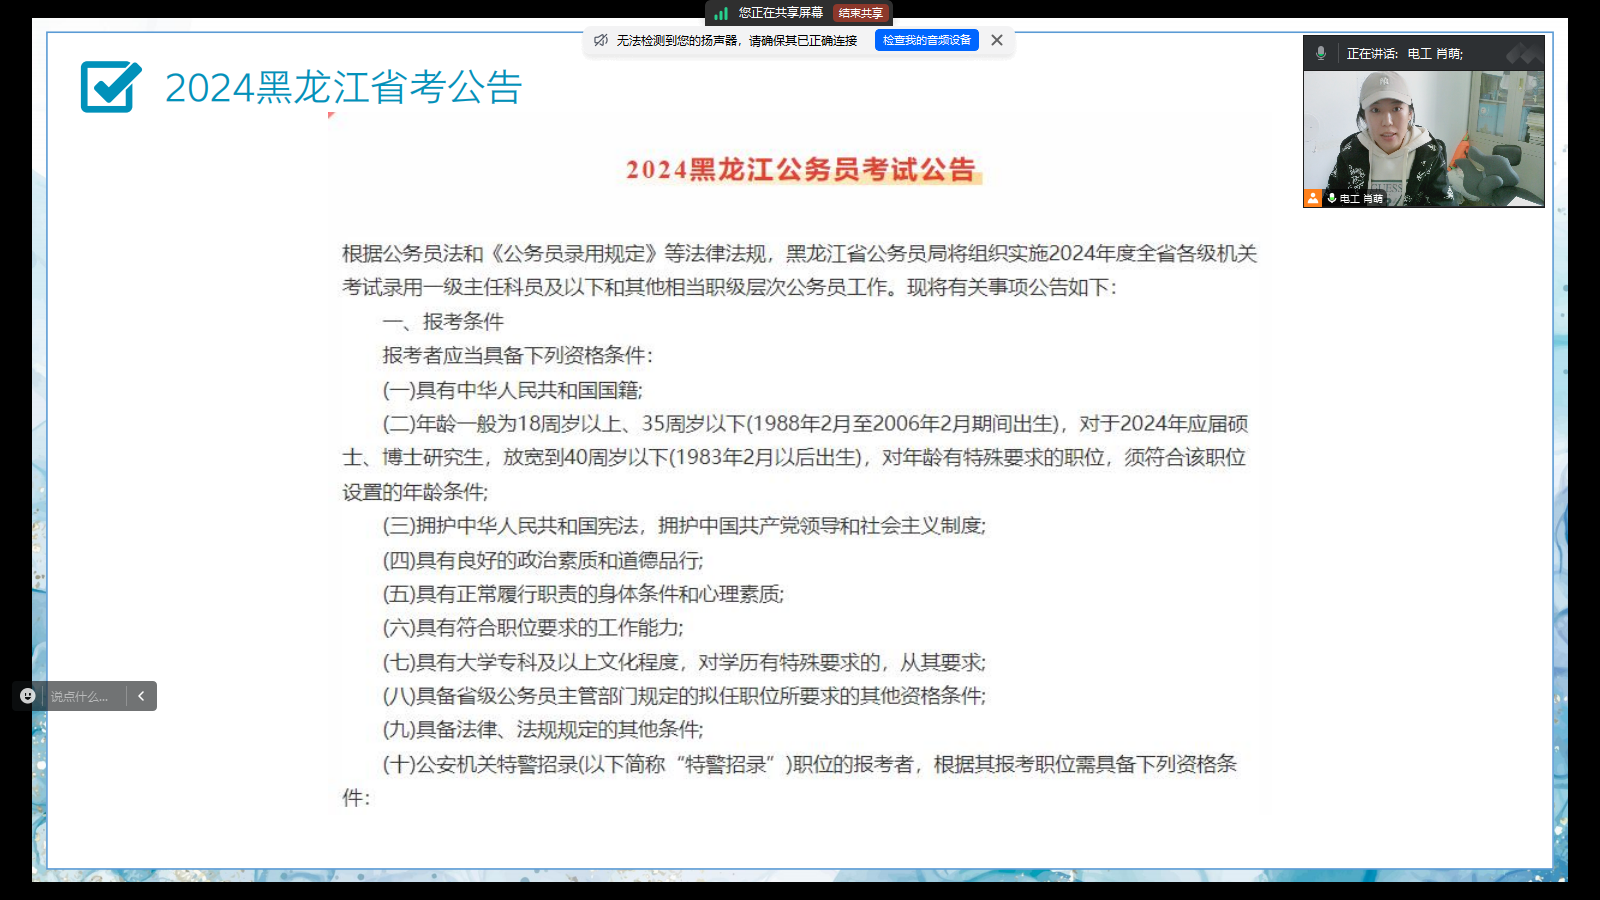
Task: Collapse the floating chat bar with the chevron
Action: (x=141, y=696)
